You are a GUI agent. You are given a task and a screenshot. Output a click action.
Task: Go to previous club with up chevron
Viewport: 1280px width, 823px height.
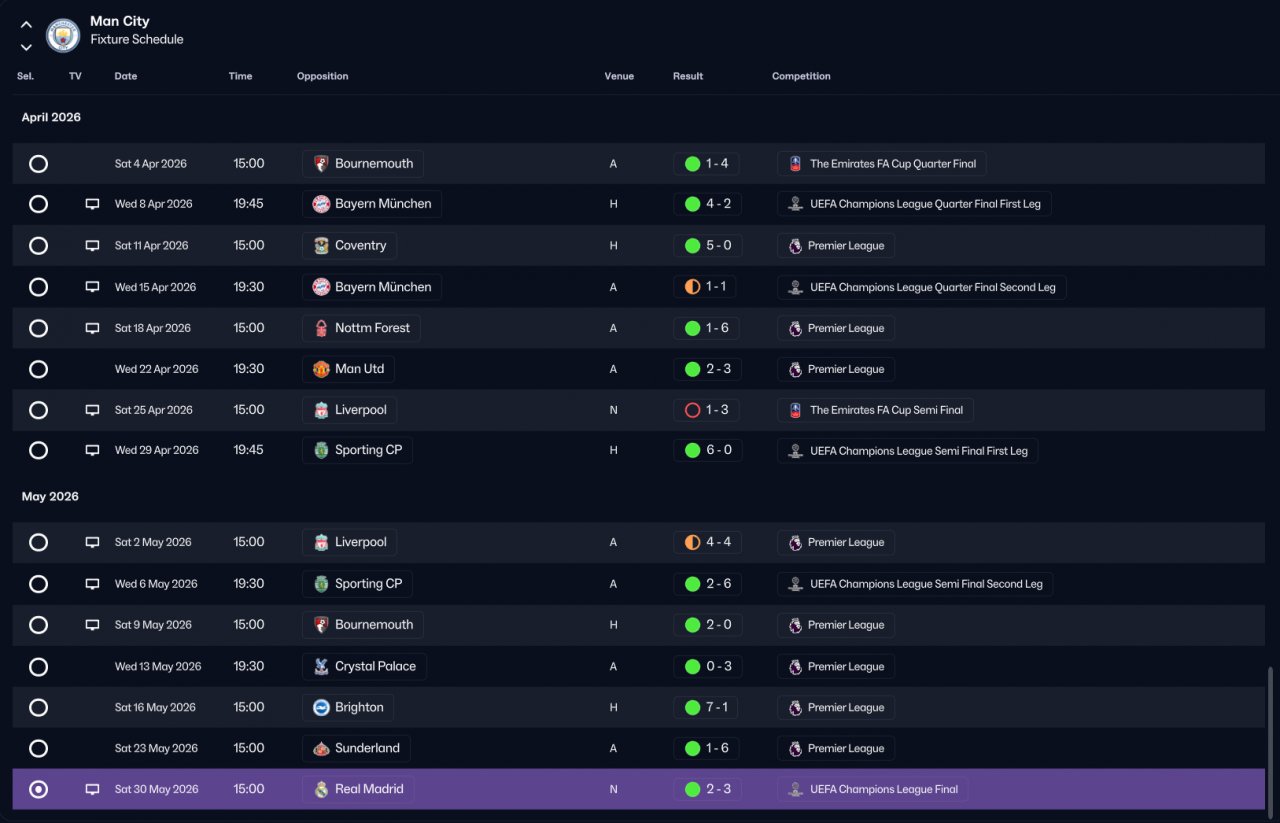(x=26, y=25)
